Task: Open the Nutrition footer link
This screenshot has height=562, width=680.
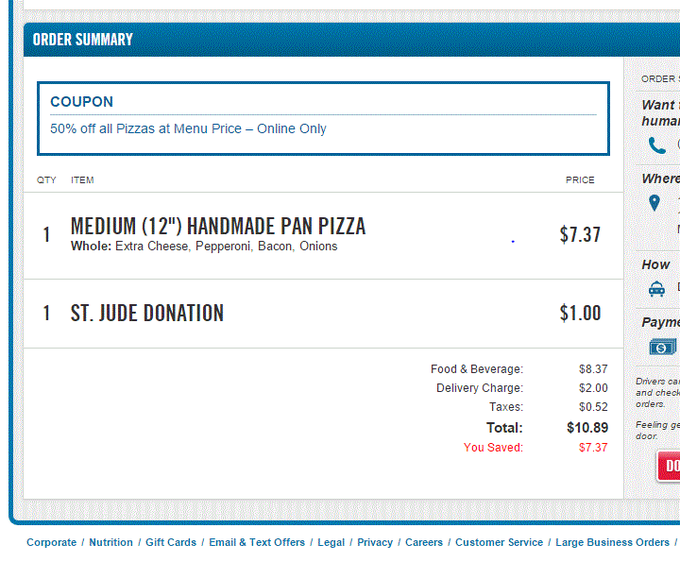Action: pos(111,542)
